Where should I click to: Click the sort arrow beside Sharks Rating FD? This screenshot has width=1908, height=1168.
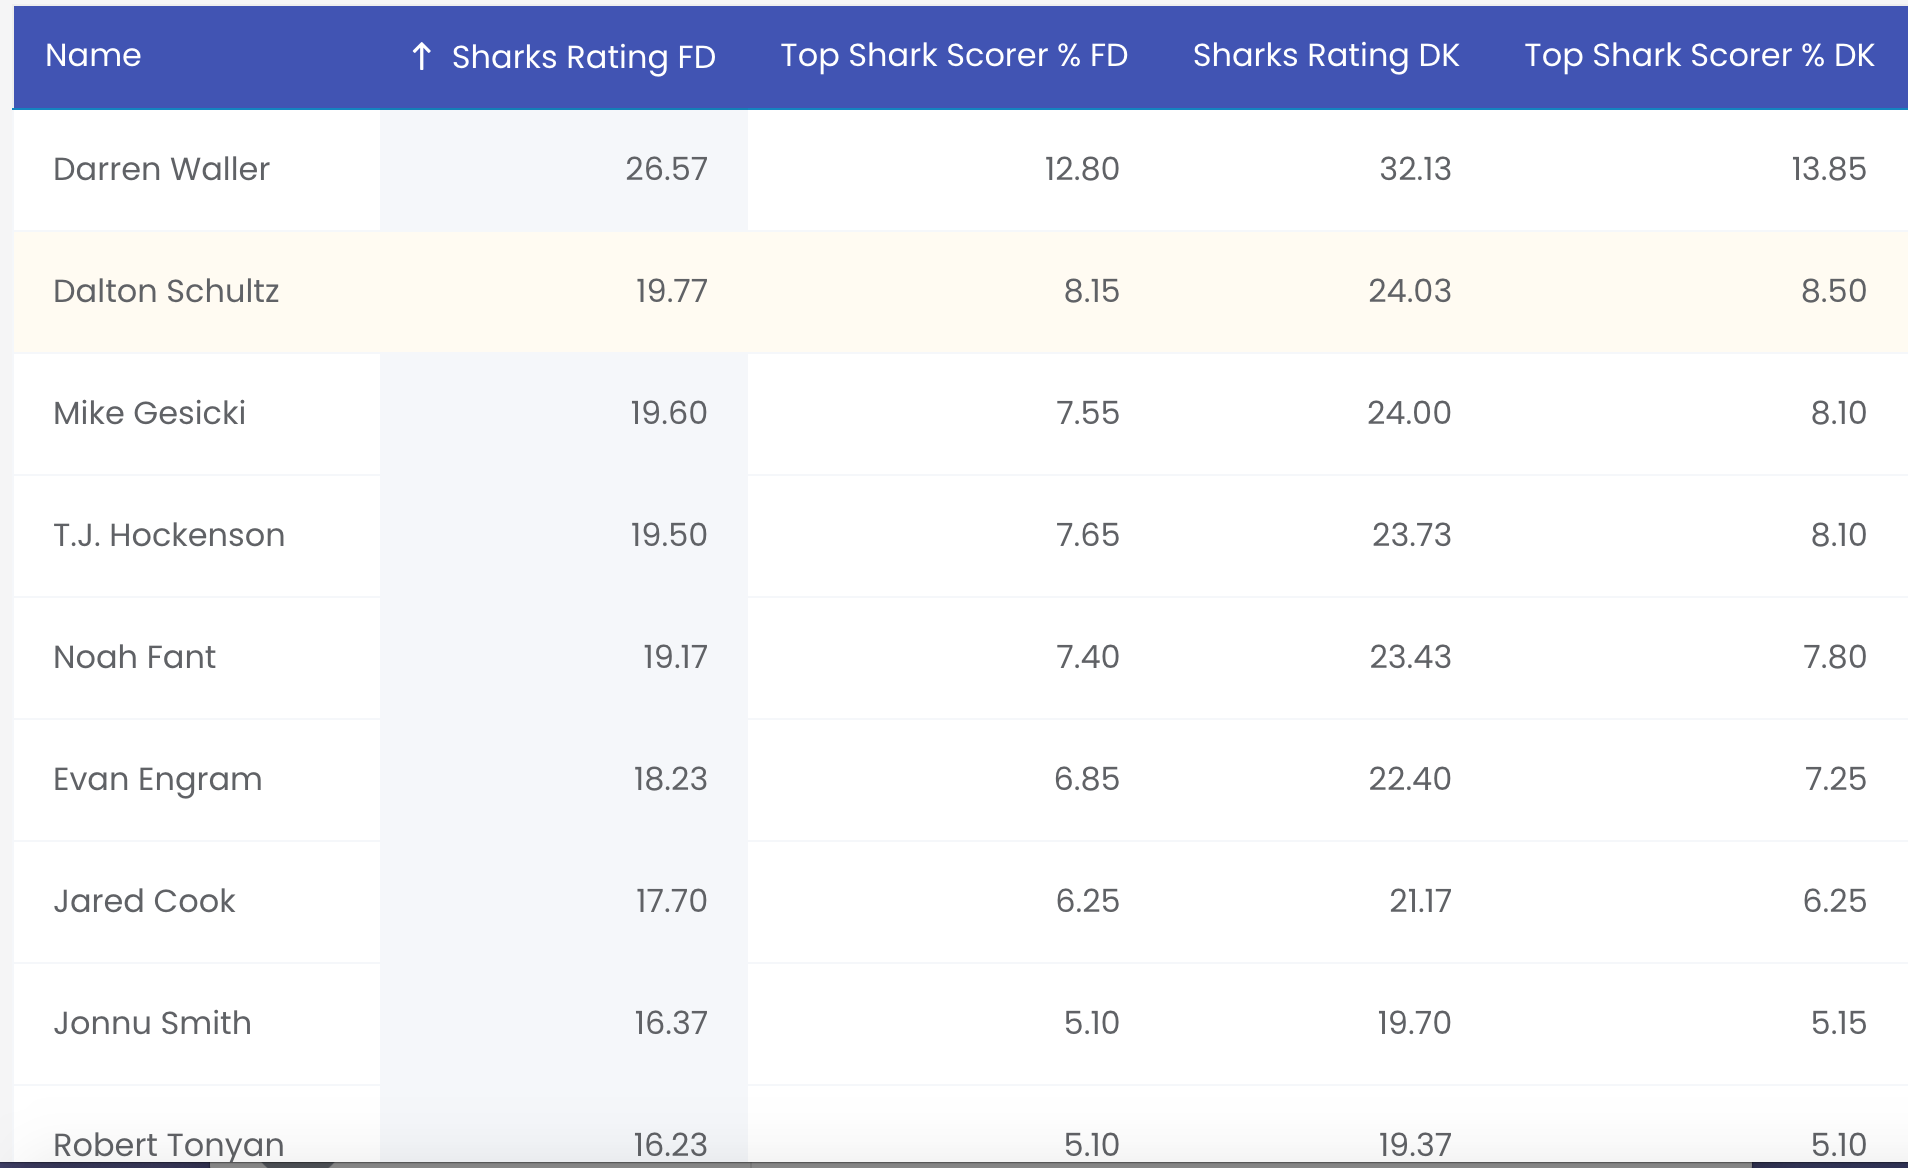tap(422, 56)
